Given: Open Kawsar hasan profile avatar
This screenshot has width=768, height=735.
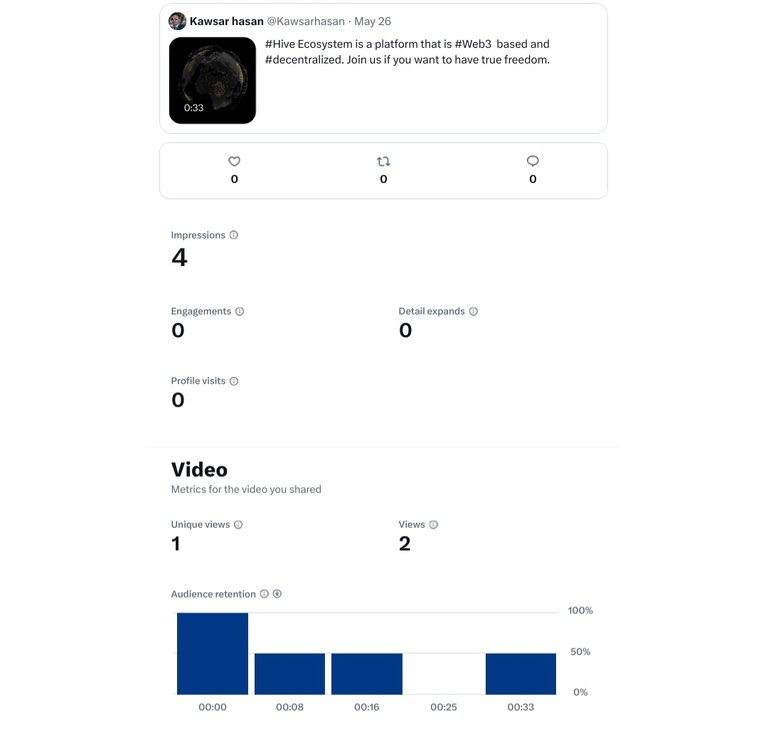Looking at the screenshot, I should (x=177, y=21).
